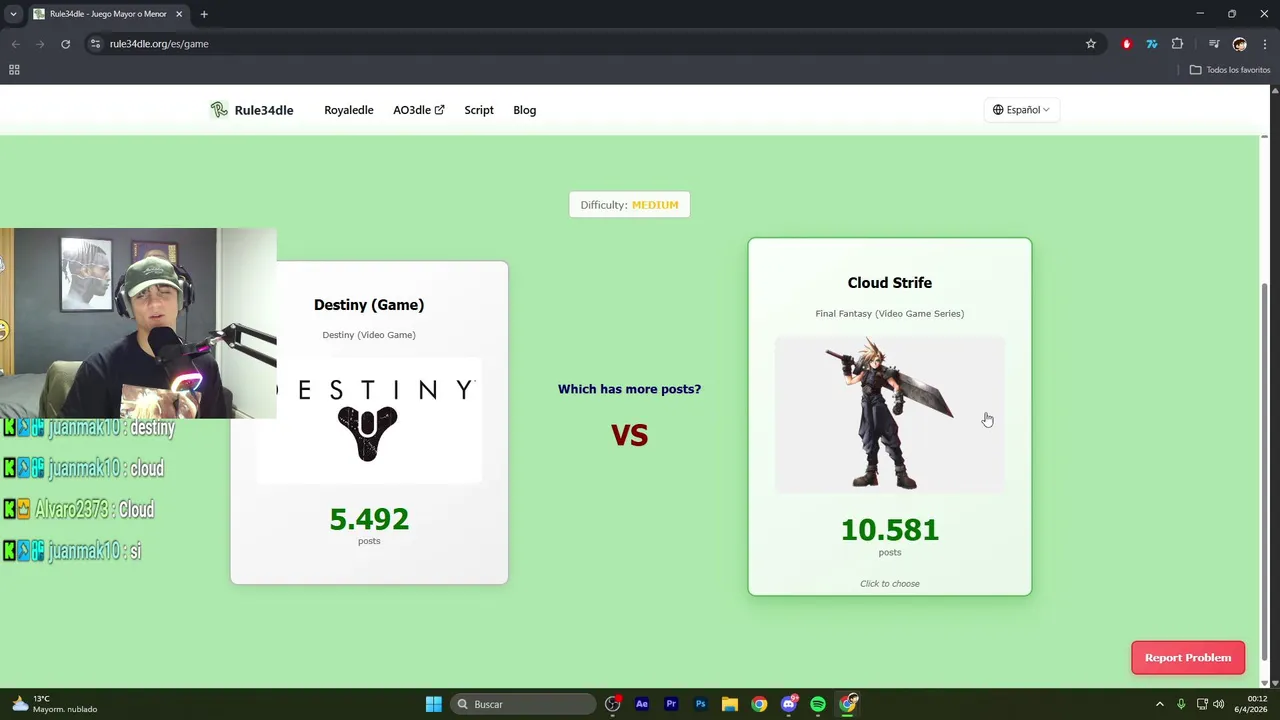The image size is (1280, 720).
Task: Open File Explorer from the taskbar
Action: pos(730,704)
